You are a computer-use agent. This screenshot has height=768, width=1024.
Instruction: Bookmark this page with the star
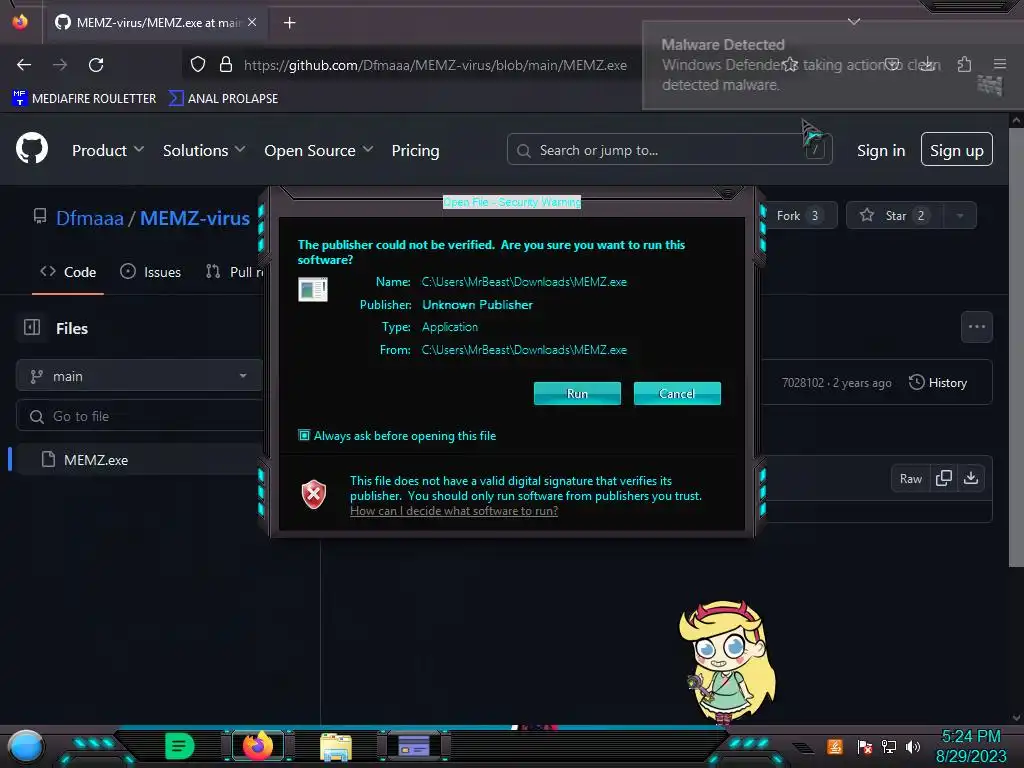click(790, 64)
